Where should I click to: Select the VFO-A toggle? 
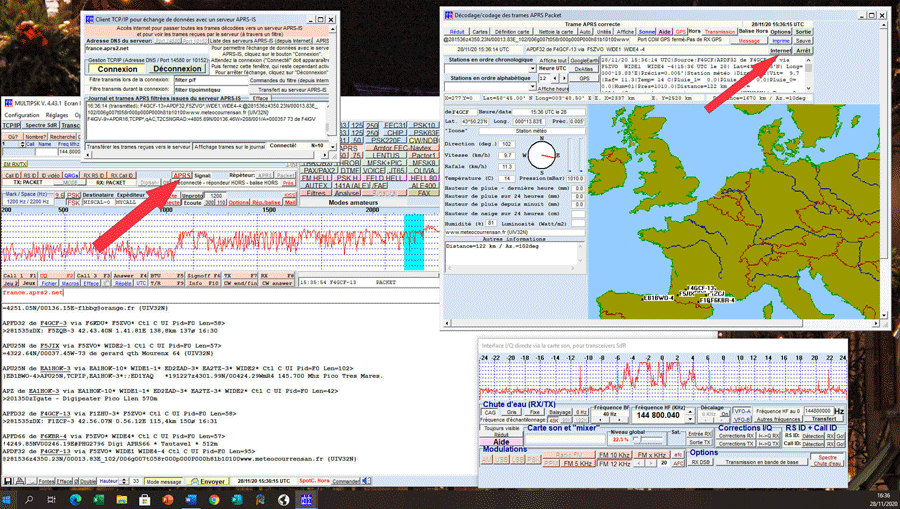742,411
